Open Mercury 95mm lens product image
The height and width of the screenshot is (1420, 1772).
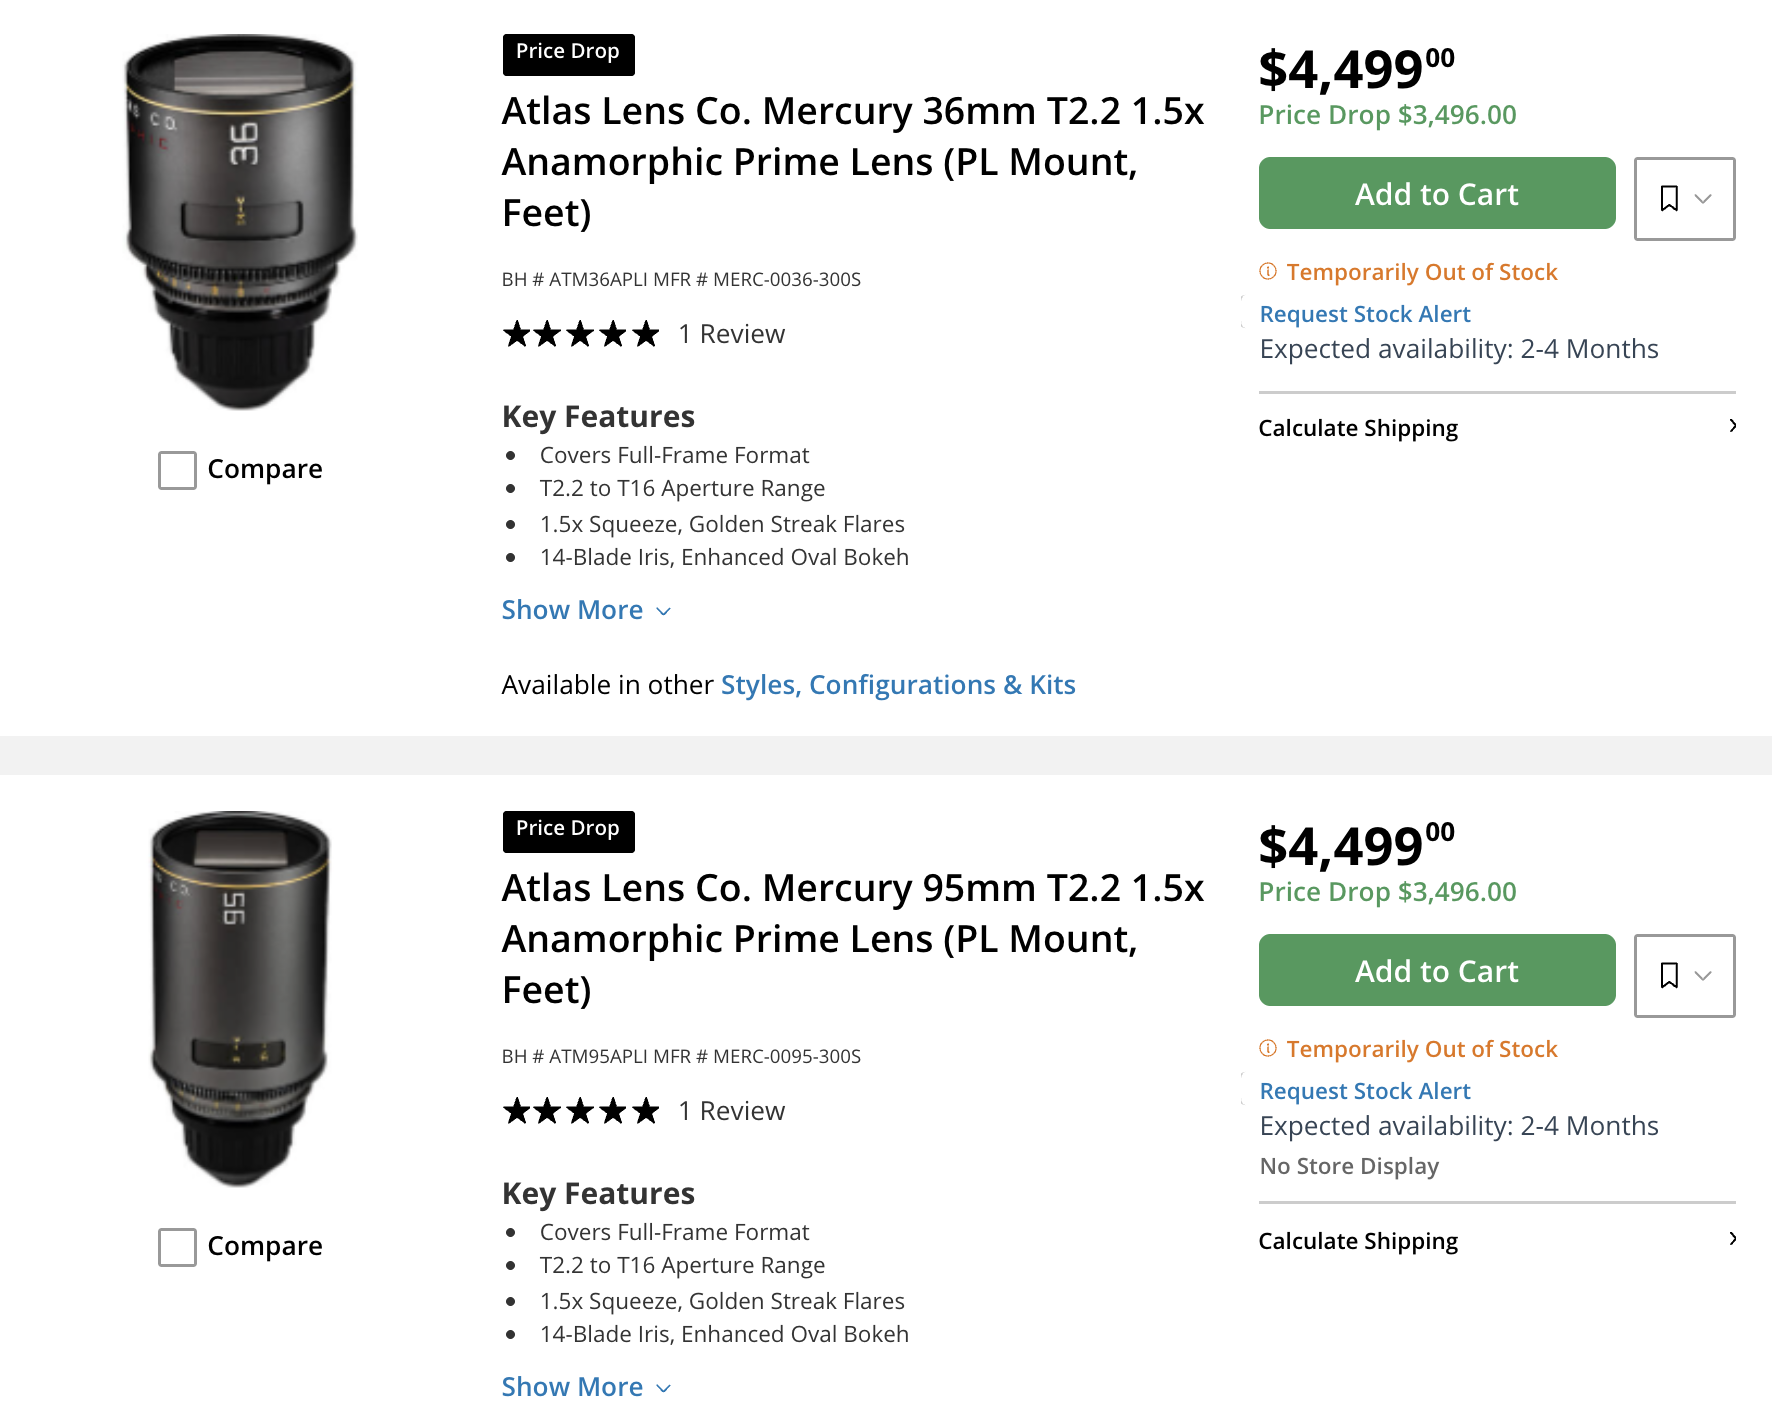[x=240, y=999]
